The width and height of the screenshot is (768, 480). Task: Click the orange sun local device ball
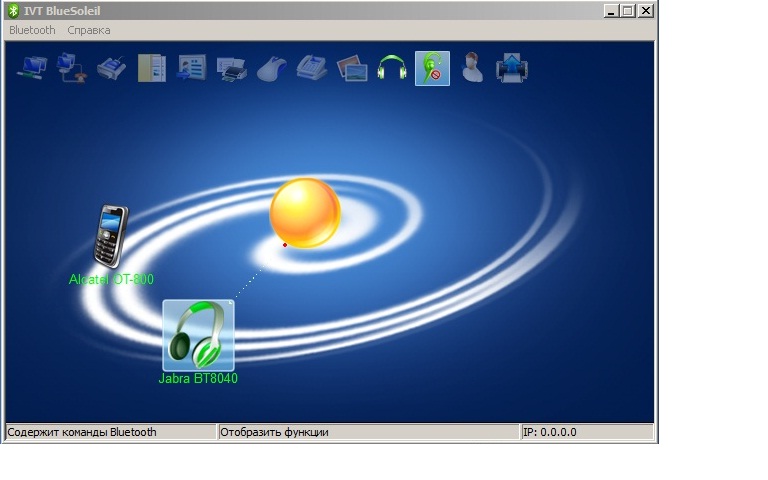point(305,213)
